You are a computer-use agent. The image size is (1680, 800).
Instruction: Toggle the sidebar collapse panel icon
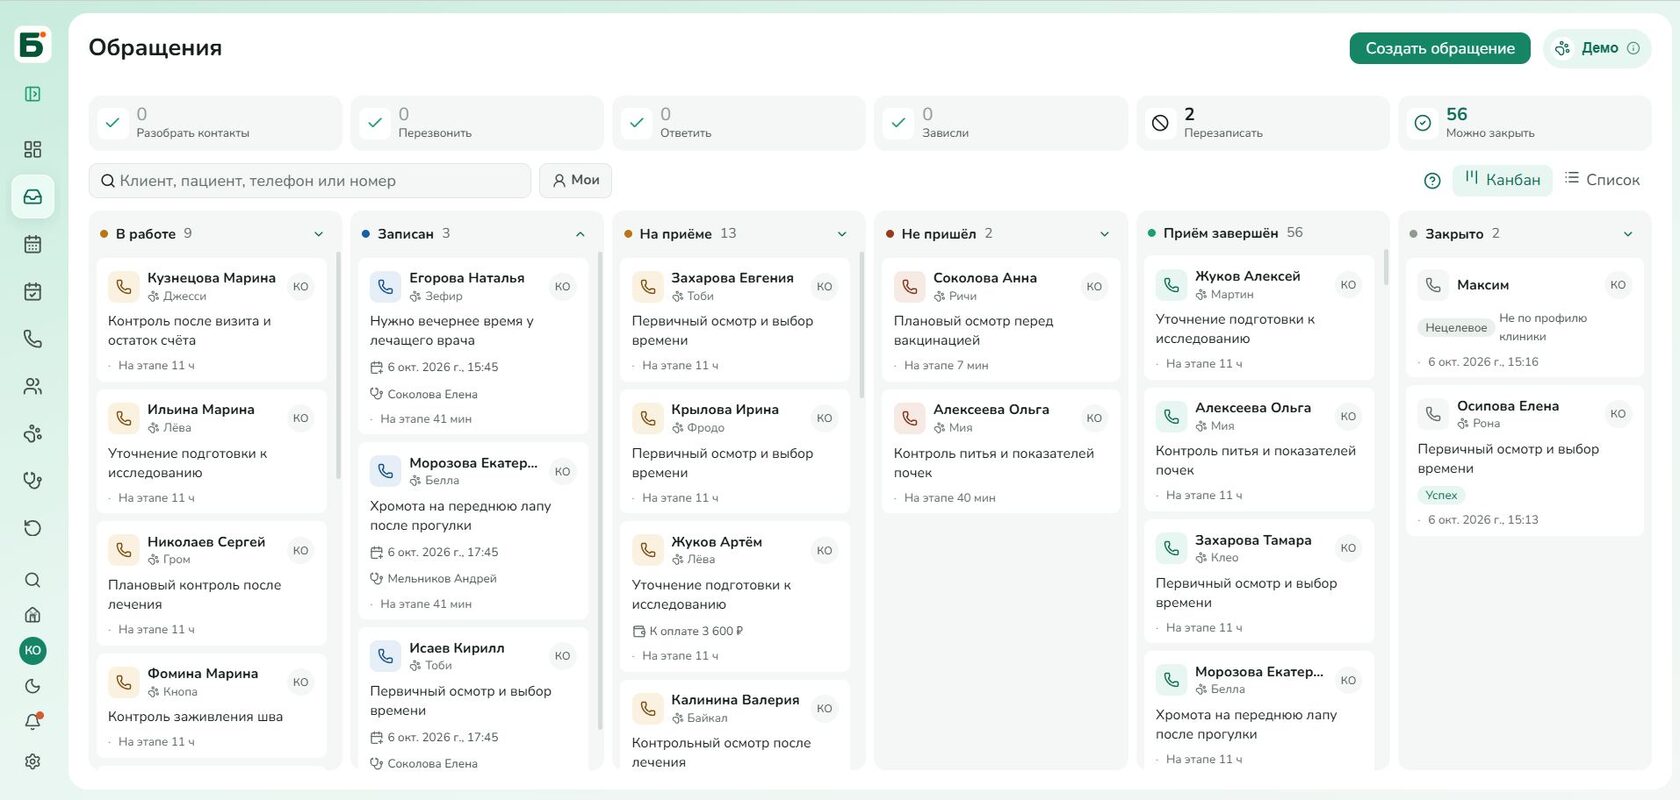pyautogui.click(x=33, y=94)
